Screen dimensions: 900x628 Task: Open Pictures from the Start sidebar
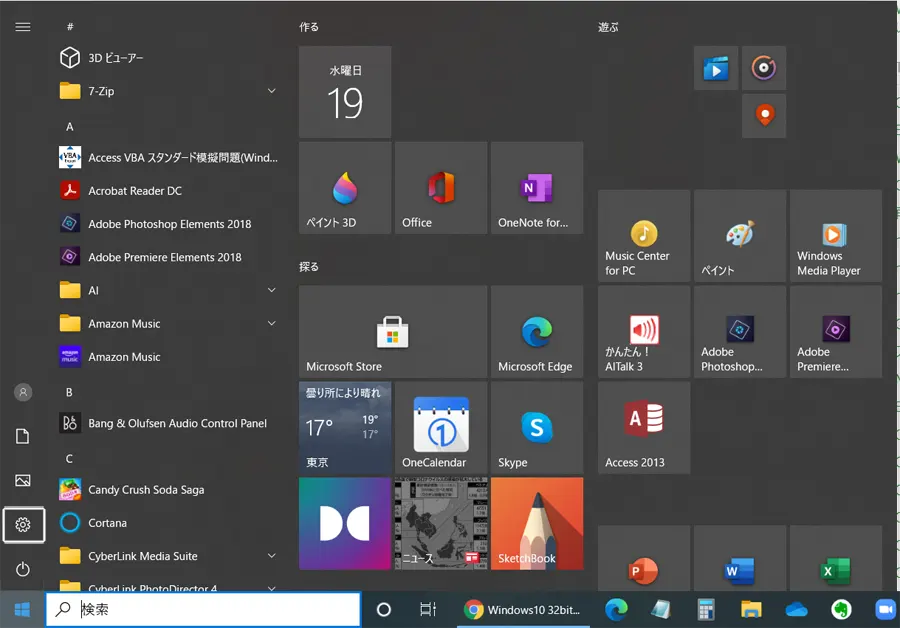[23, 480]
